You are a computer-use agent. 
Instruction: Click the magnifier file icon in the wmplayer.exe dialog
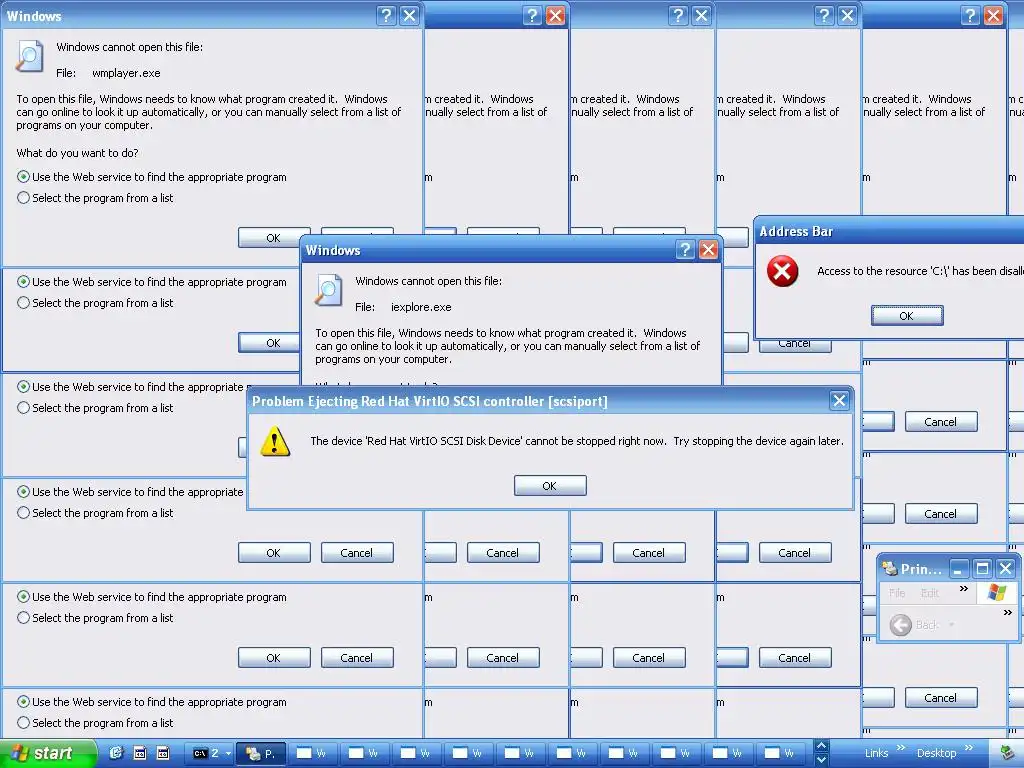click(29, 56)
